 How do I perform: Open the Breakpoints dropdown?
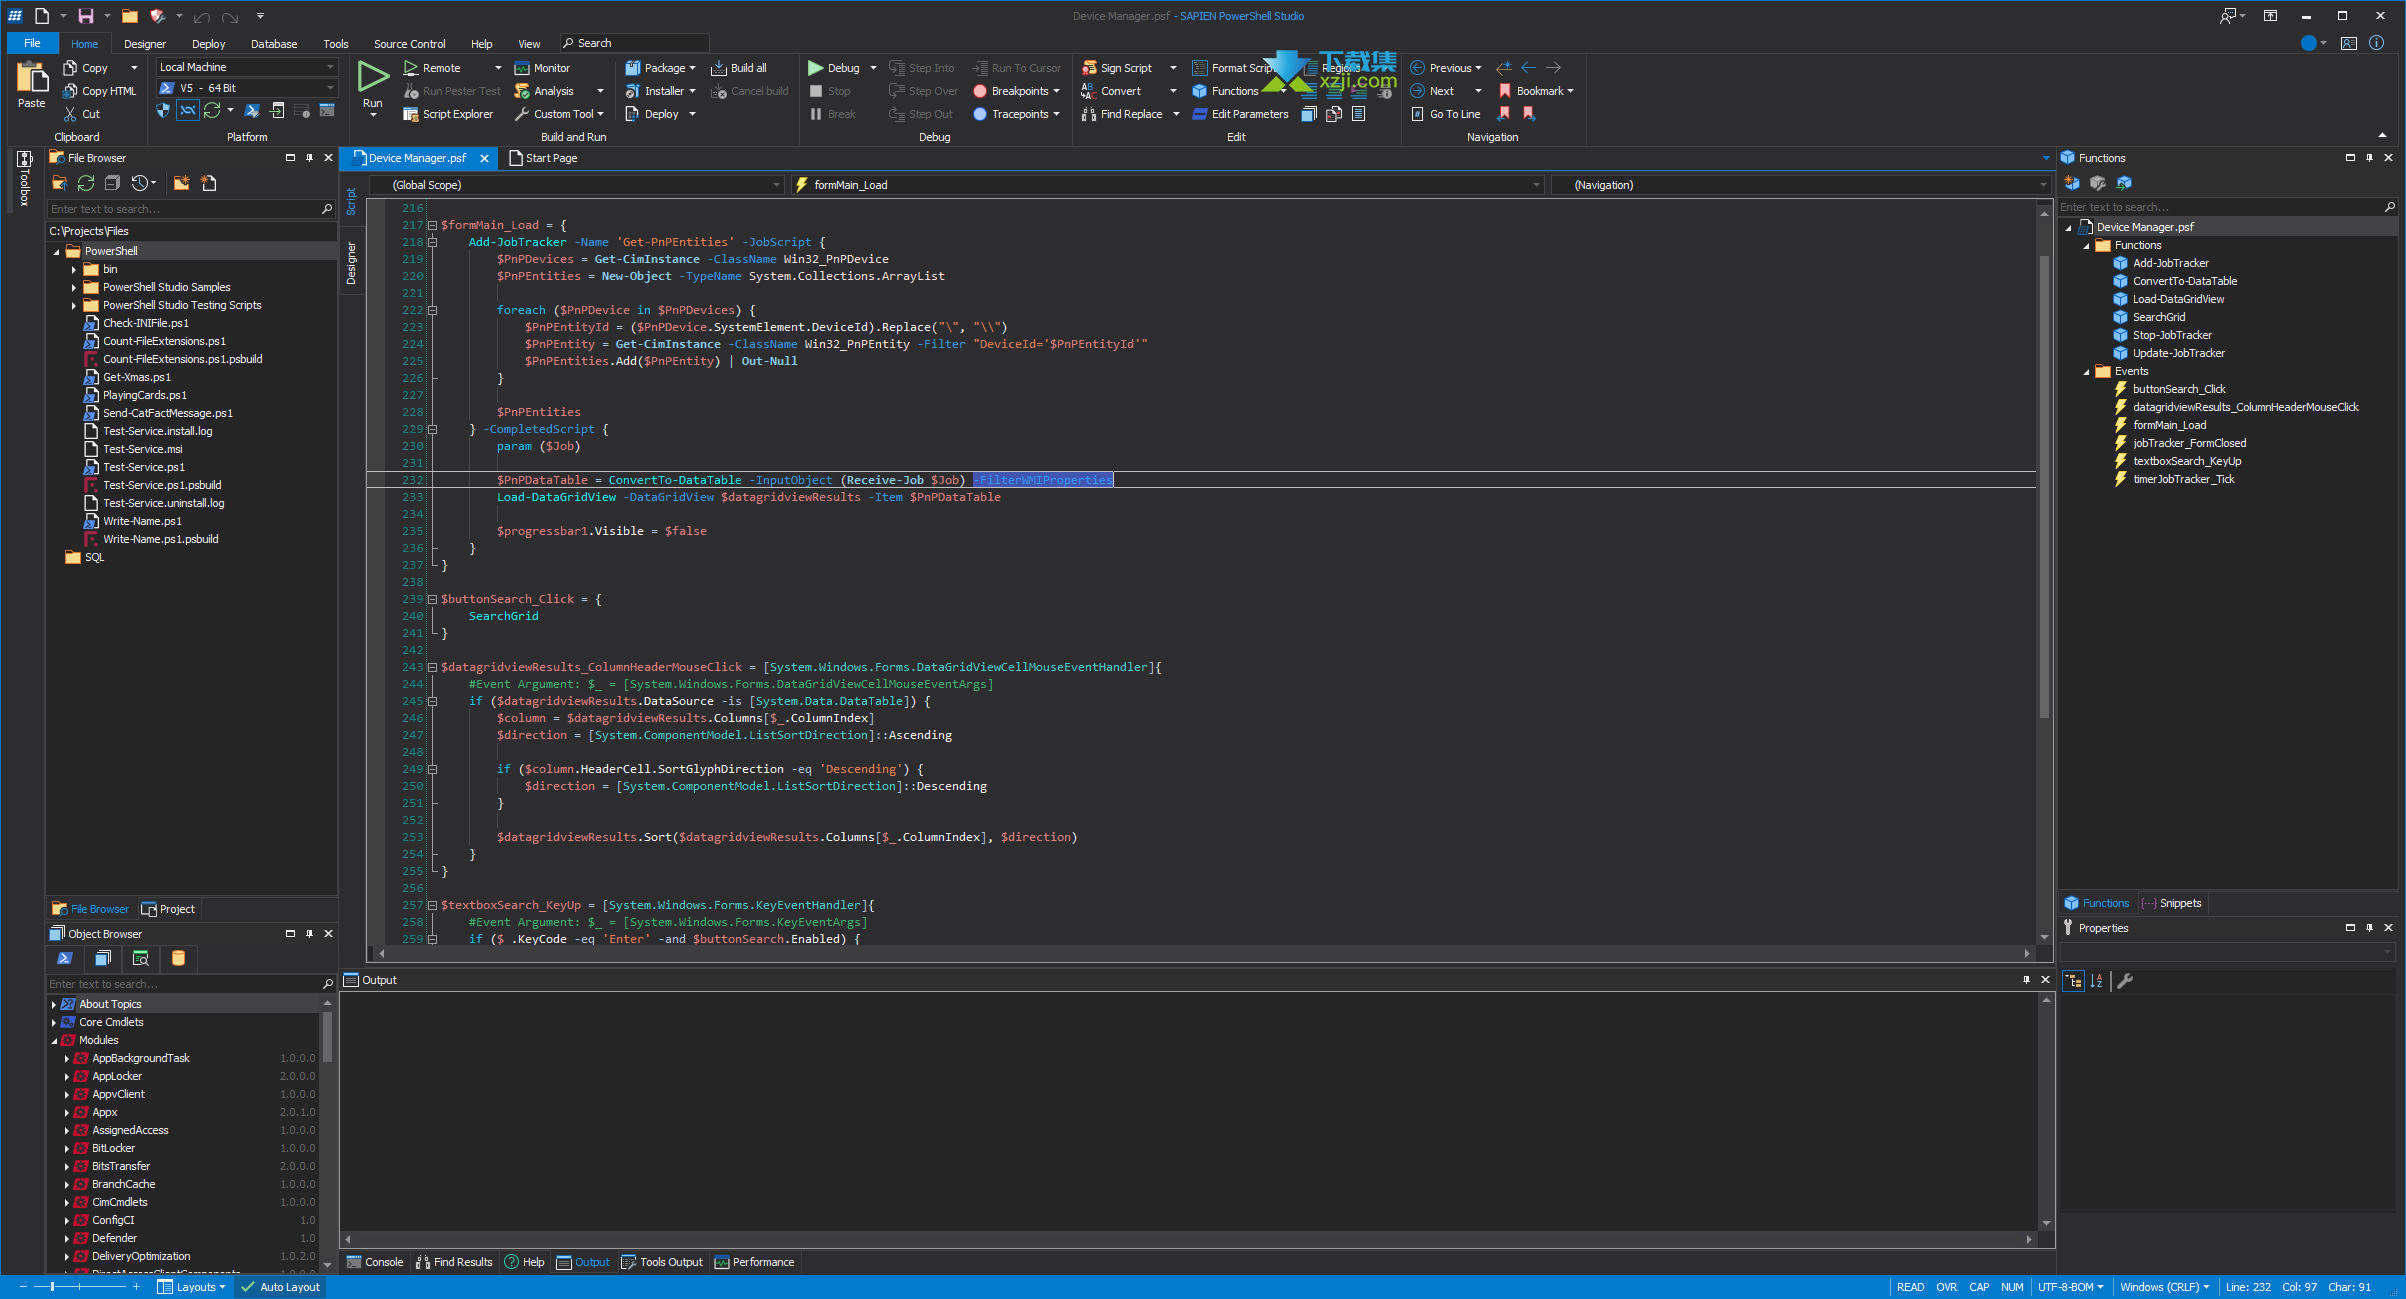[1016, 91]
